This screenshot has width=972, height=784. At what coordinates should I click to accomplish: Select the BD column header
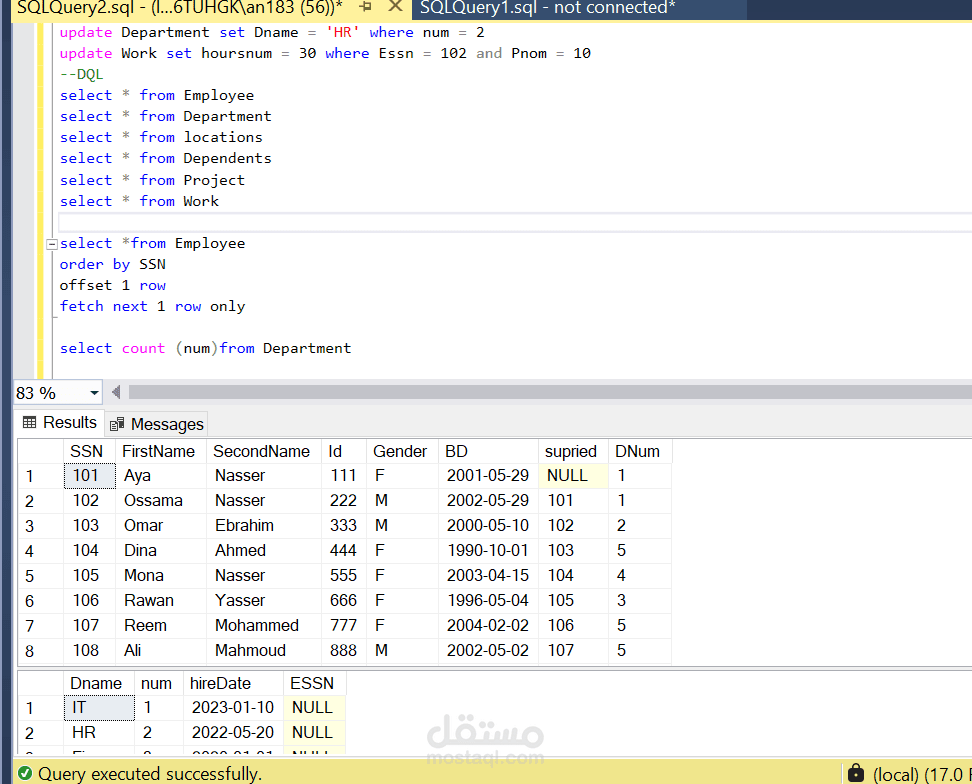(x=488, y=451)
